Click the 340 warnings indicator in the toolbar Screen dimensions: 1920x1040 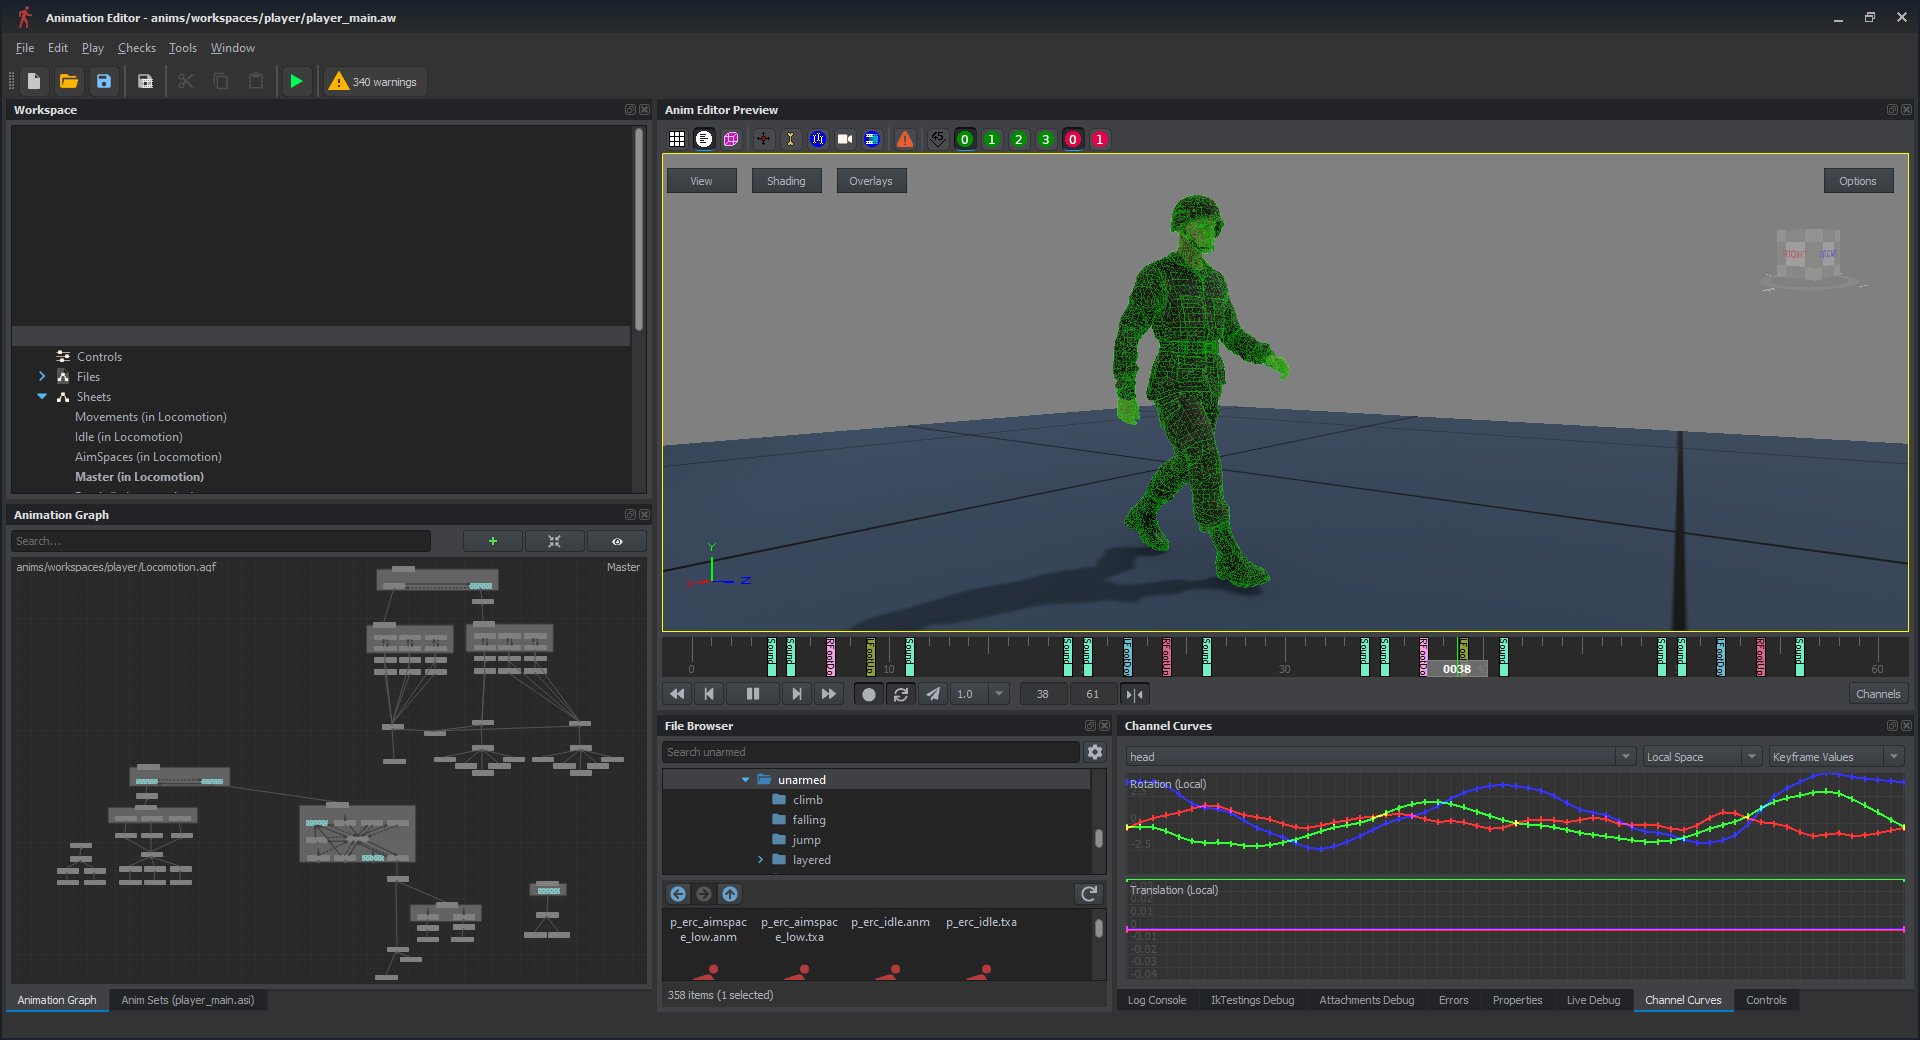pyautogui.click(x=373, y=81)
